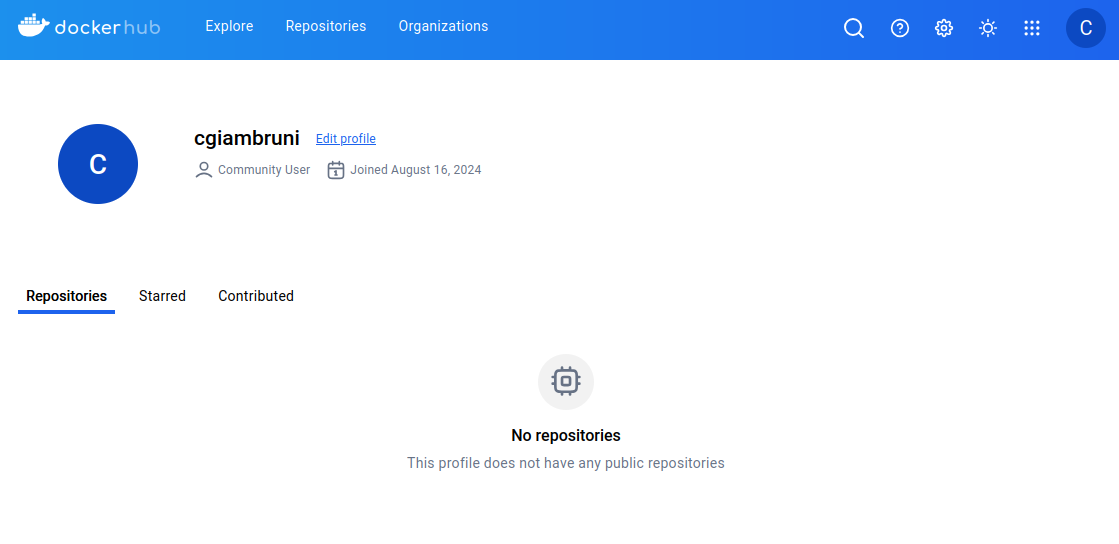
Task: Click the calendar icon beside join date
Action: click(336, 170)
